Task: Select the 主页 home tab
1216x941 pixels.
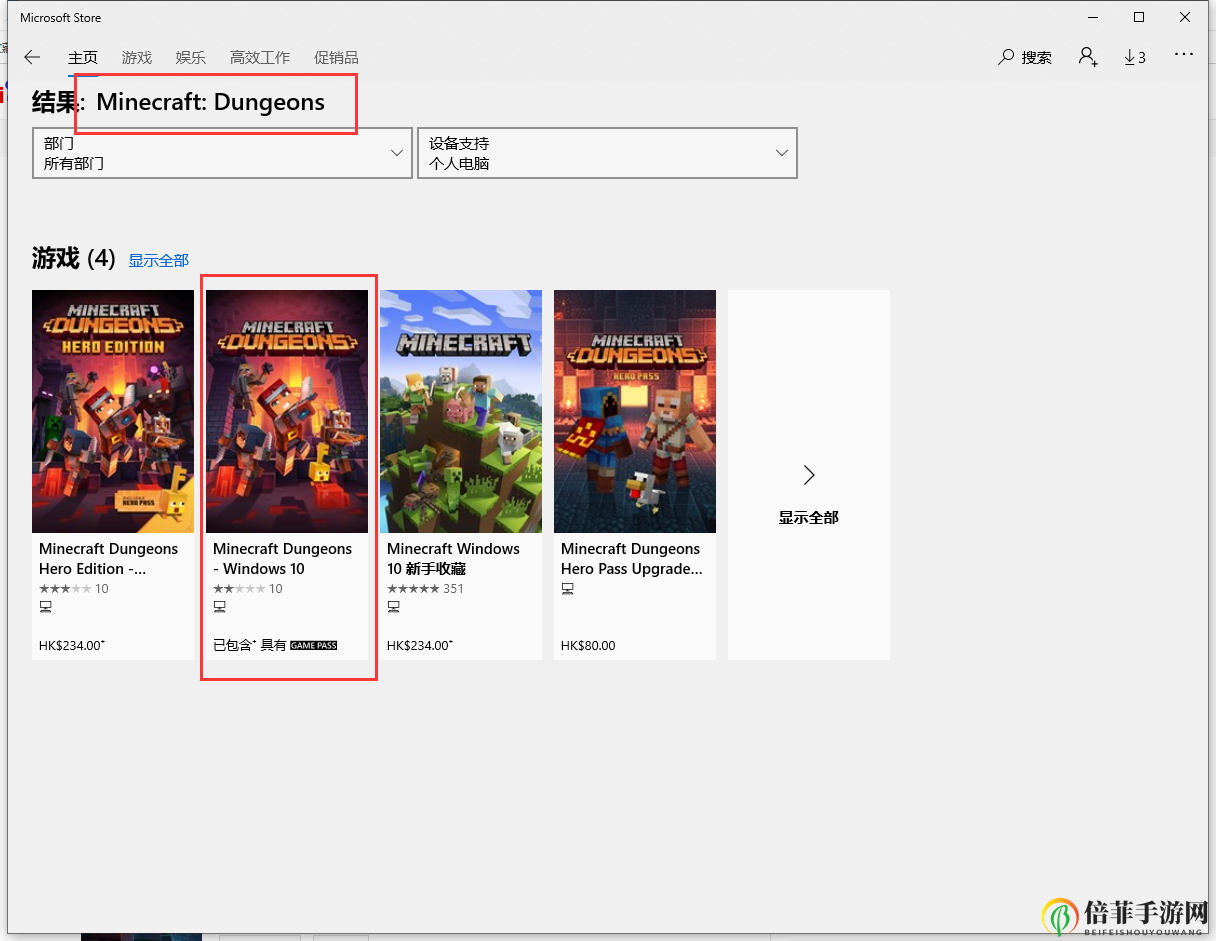Action: pos(83,57)
